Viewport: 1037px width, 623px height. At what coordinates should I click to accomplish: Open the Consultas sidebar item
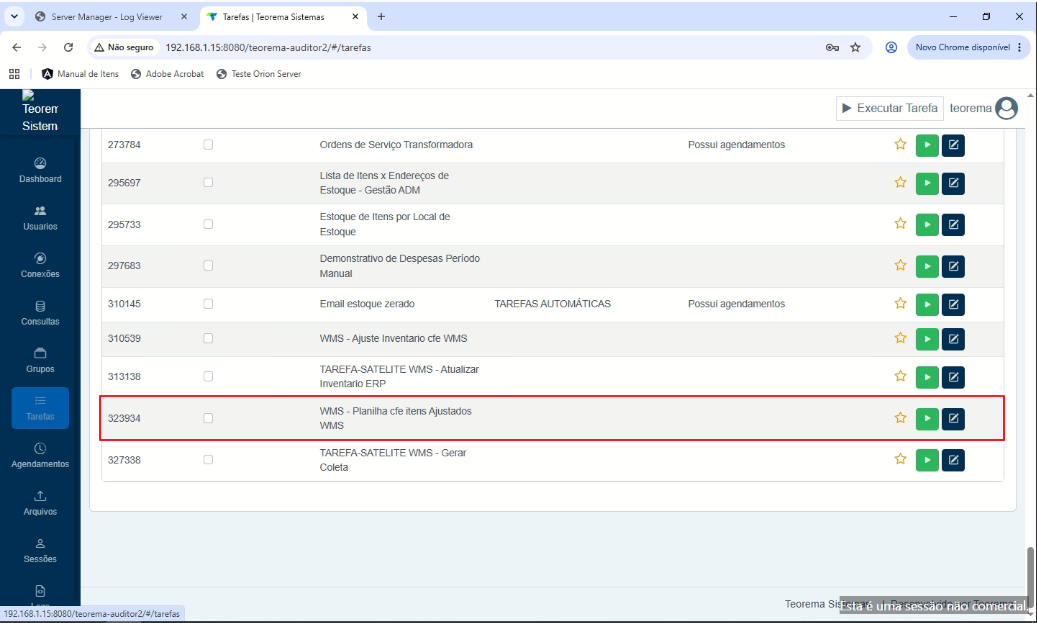click(40, 313)
